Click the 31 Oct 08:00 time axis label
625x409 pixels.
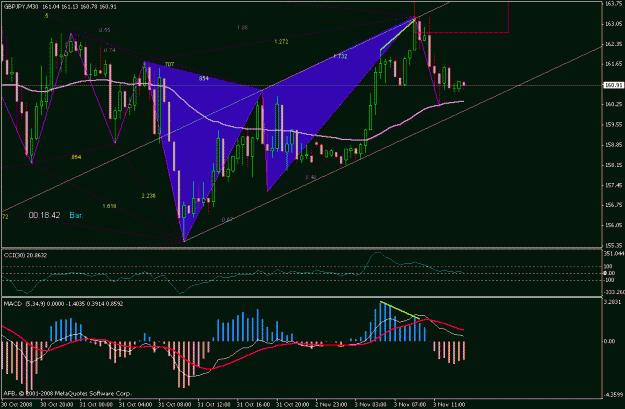(175, 405)
